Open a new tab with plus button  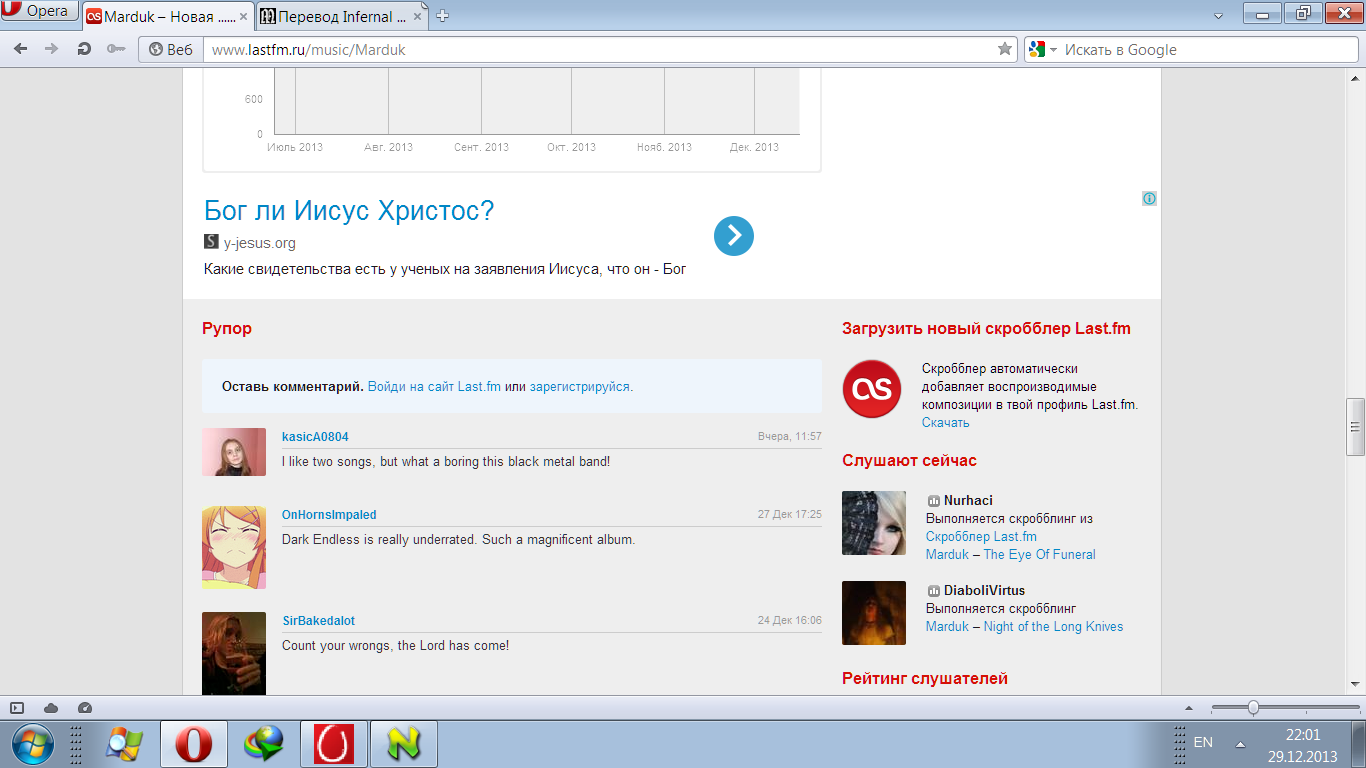click(443, 16)
